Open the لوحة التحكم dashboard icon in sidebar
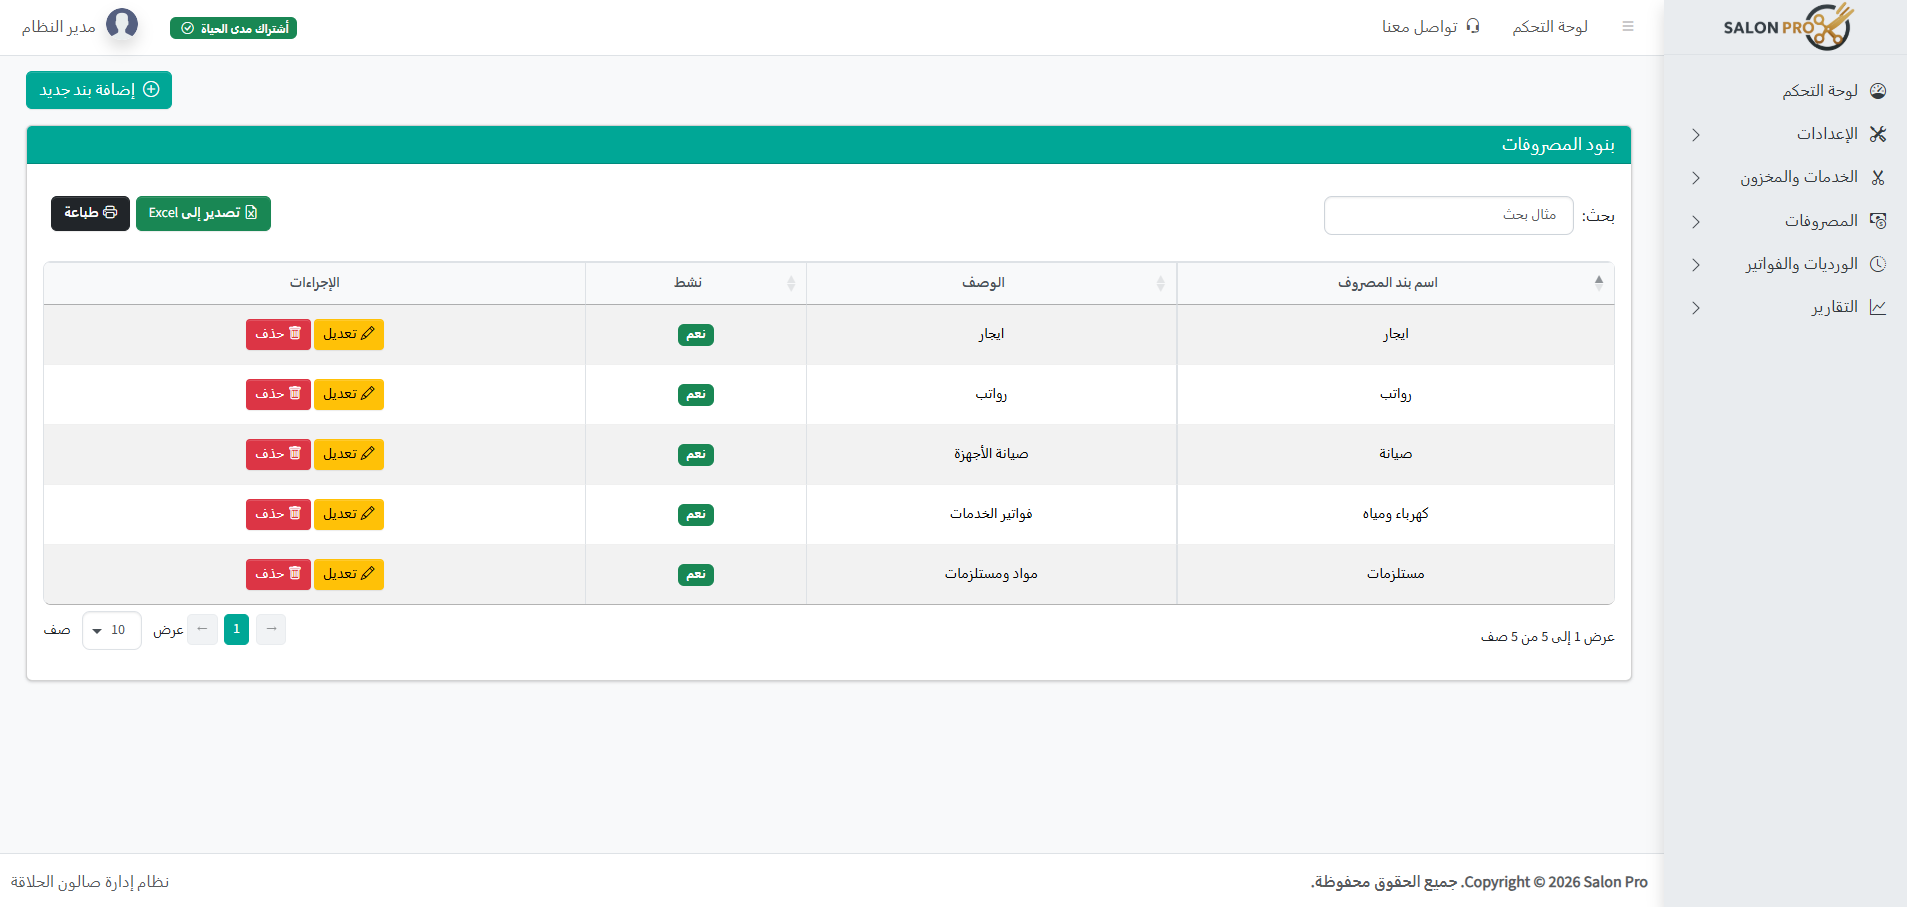This screenshot has height=907, width=1907. [x=1878, y=90]
